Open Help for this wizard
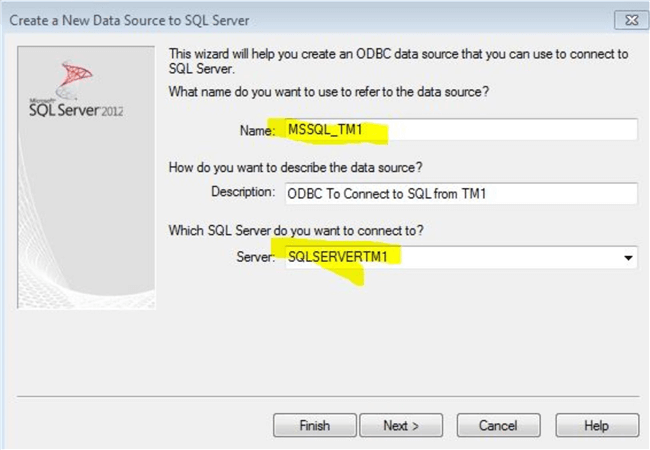Image resolution: width=650 pixels, height=450 pixels. (596, 425)
